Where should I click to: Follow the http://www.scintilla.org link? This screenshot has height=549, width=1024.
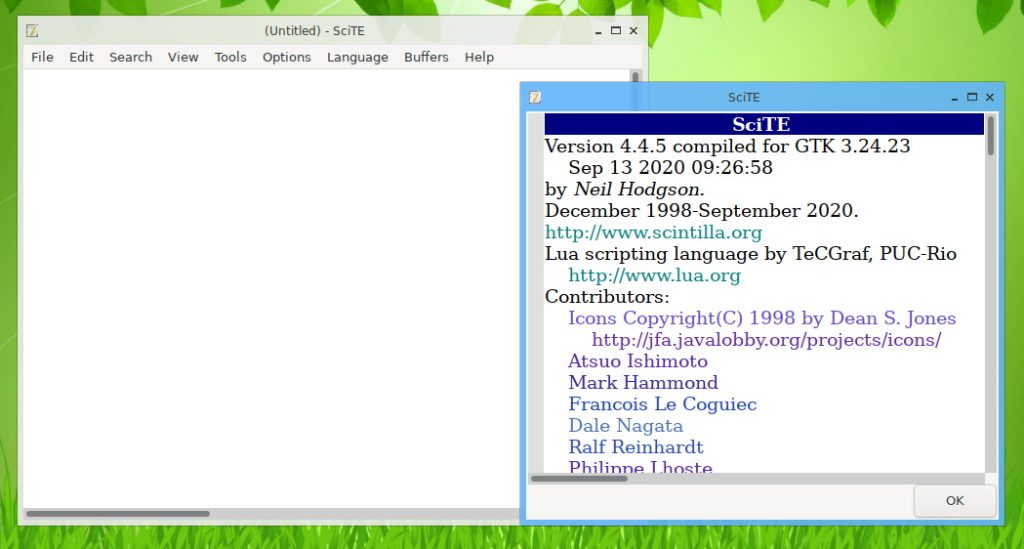653,233
